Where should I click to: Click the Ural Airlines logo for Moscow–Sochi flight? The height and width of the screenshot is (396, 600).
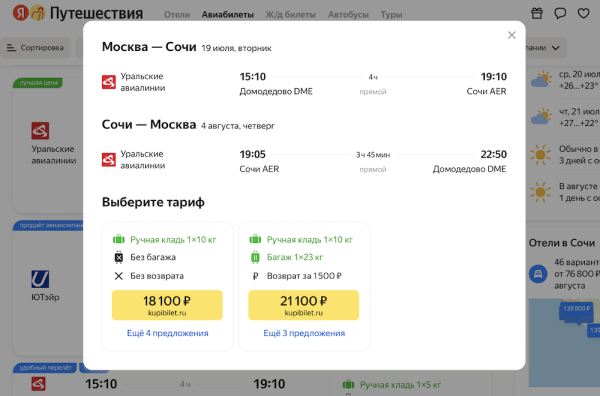click(109, 82)
